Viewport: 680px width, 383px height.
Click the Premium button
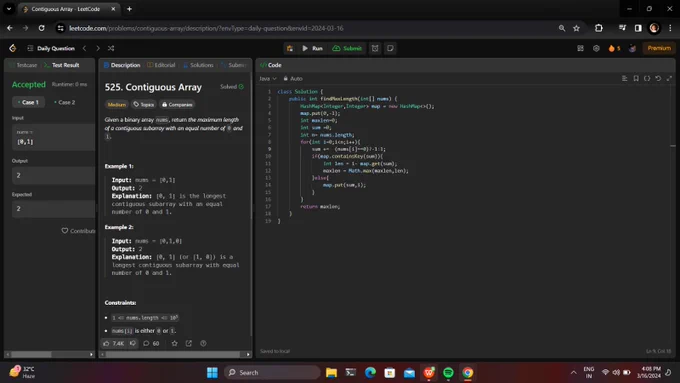coord(659,48)
